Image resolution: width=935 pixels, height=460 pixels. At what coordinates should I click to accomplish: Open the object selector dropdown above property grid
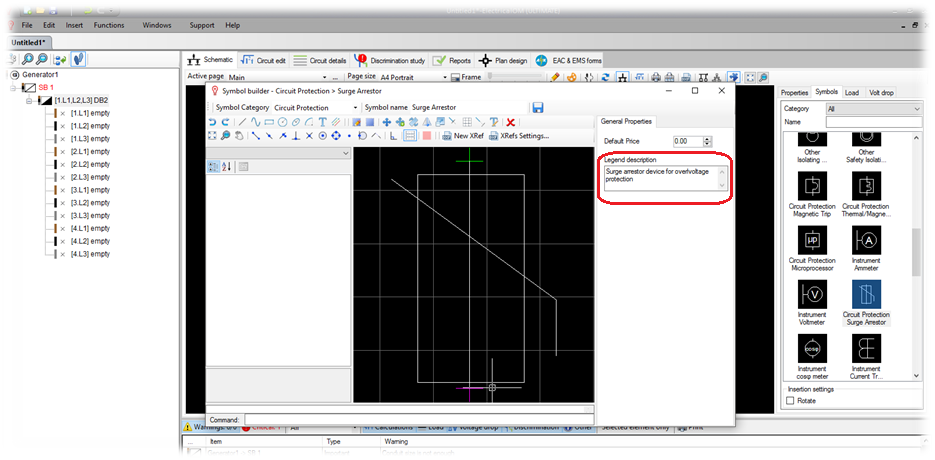pyautogui.click(x=346, y=153)
